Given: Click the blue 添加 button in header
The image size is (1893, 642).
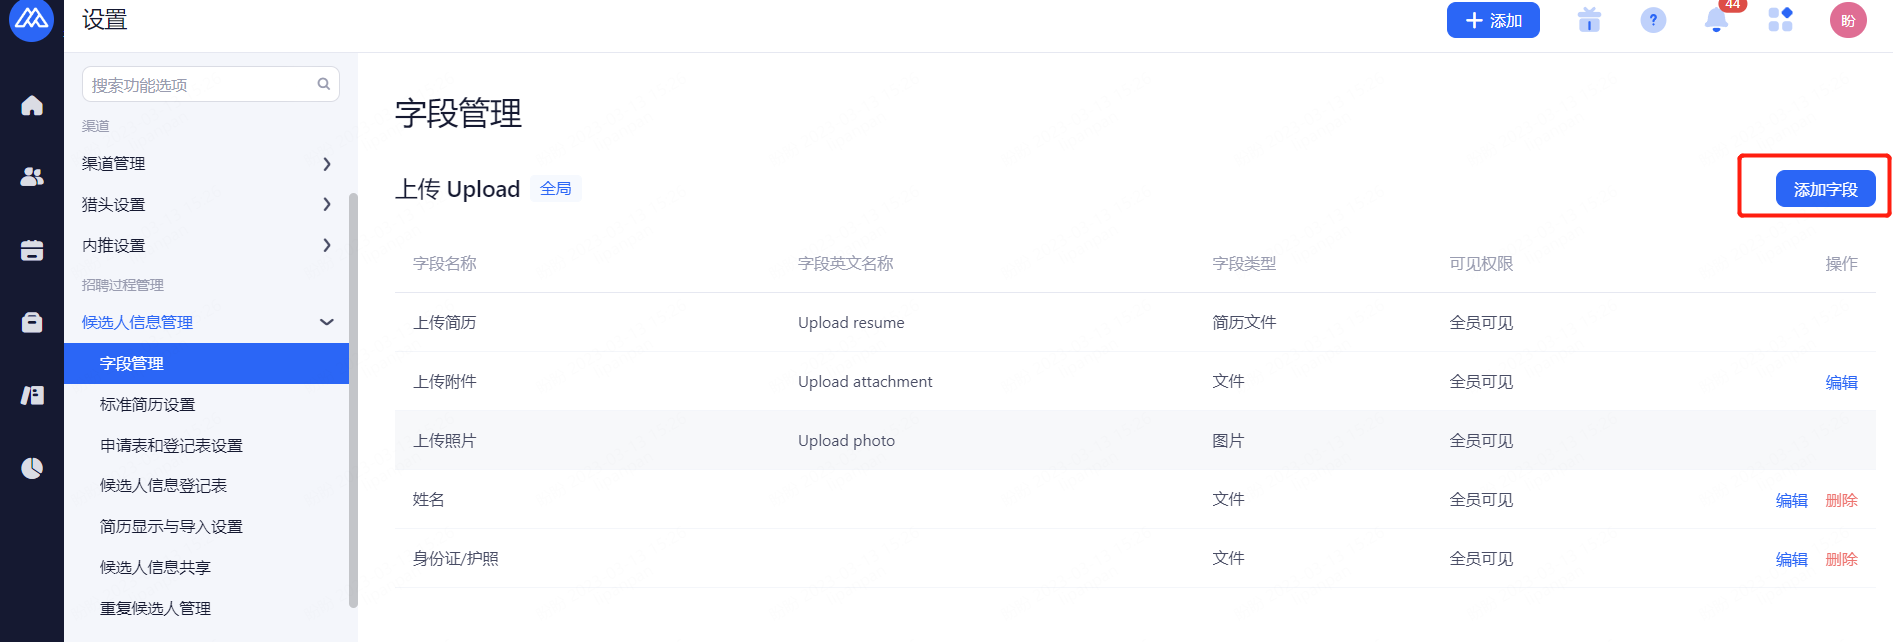Looking at the screenshot, I should 1493,20.
